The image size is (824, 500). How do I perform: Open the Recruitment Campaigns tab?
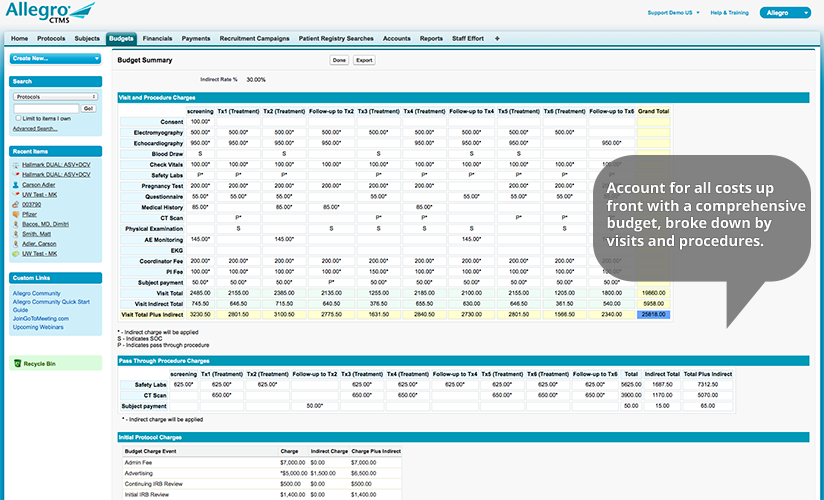(254, 38)
